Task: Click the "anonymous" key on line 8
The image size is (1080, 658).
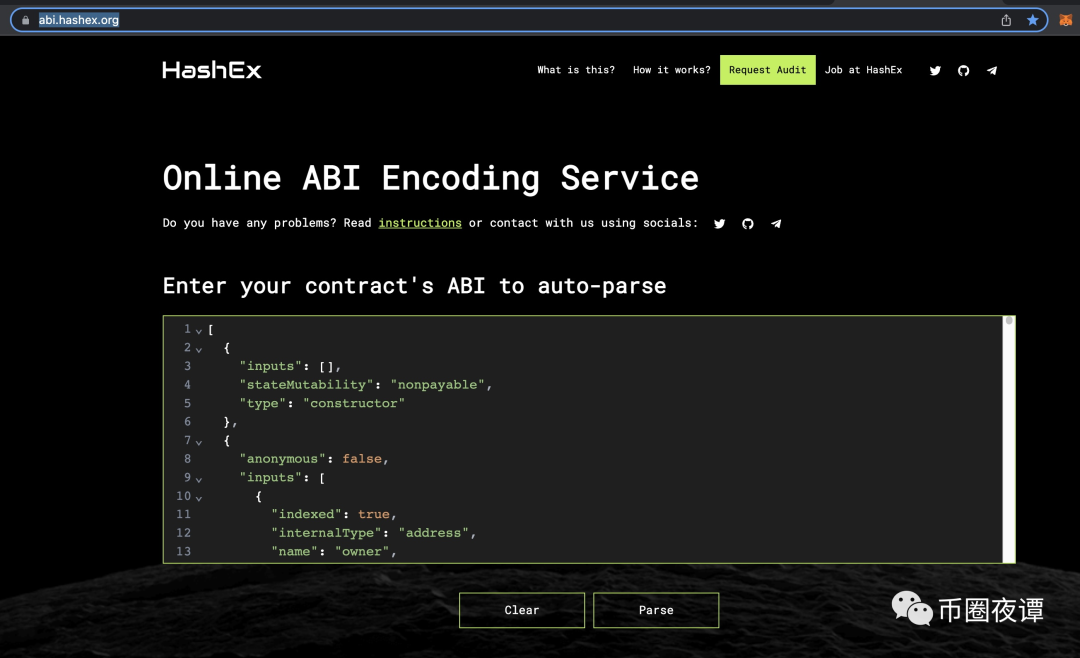Action: [282, 459]
